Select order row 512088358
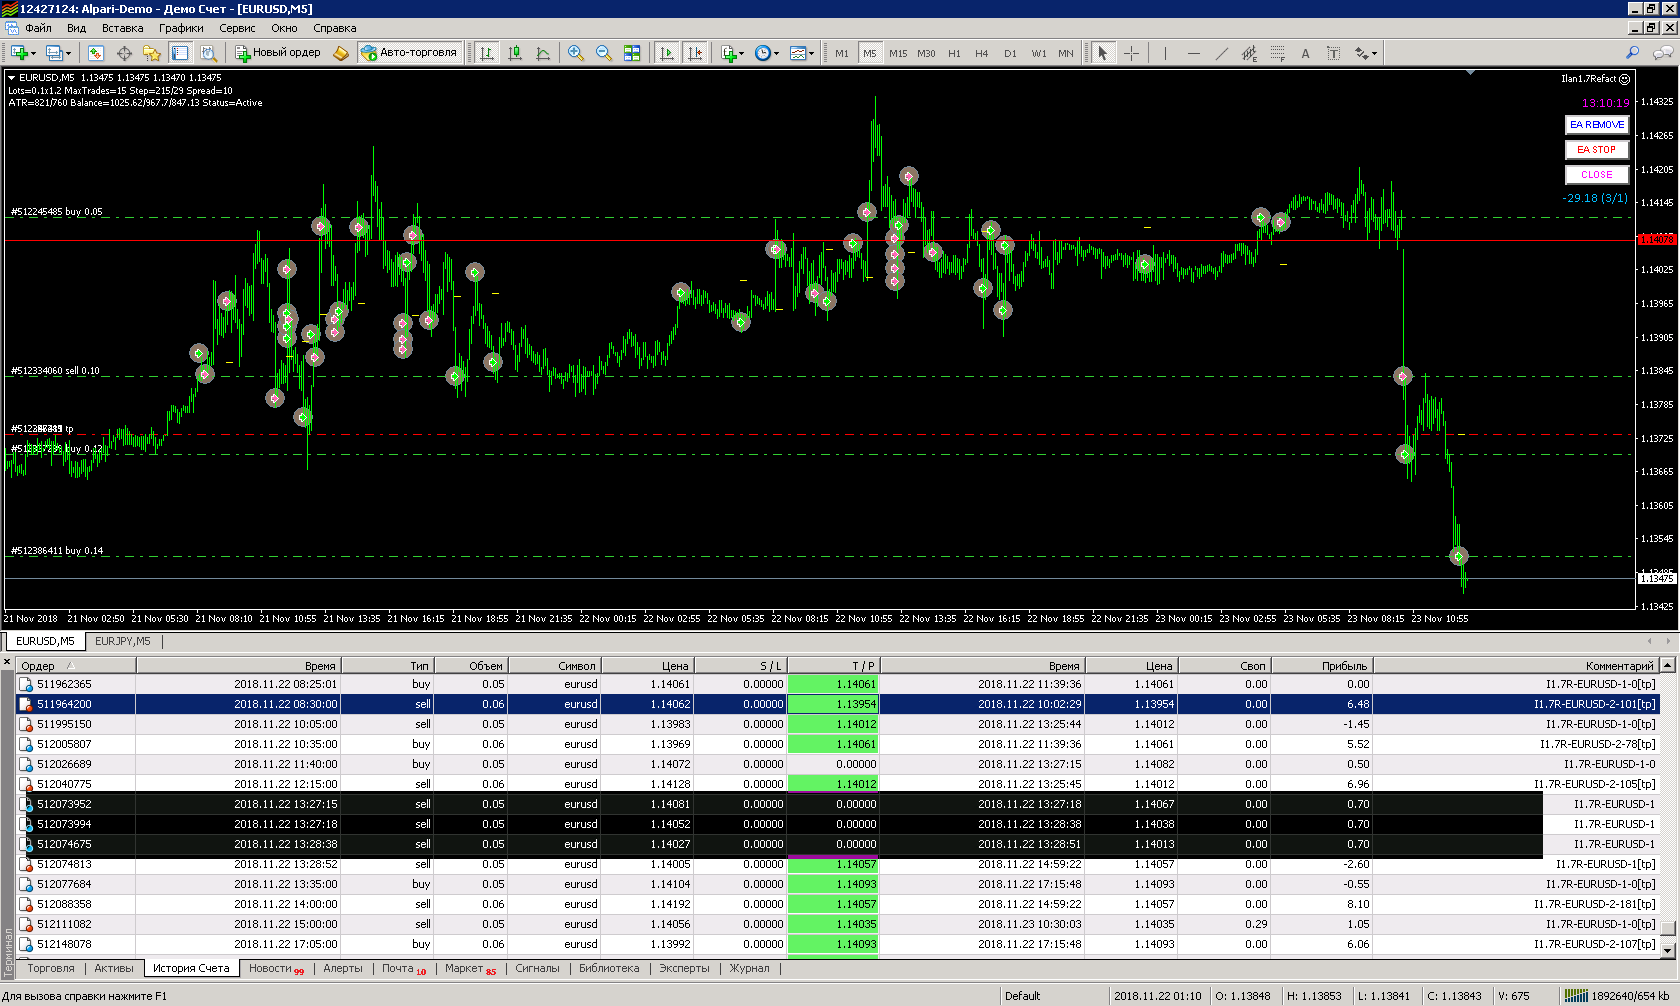 [x=838, y=904]
